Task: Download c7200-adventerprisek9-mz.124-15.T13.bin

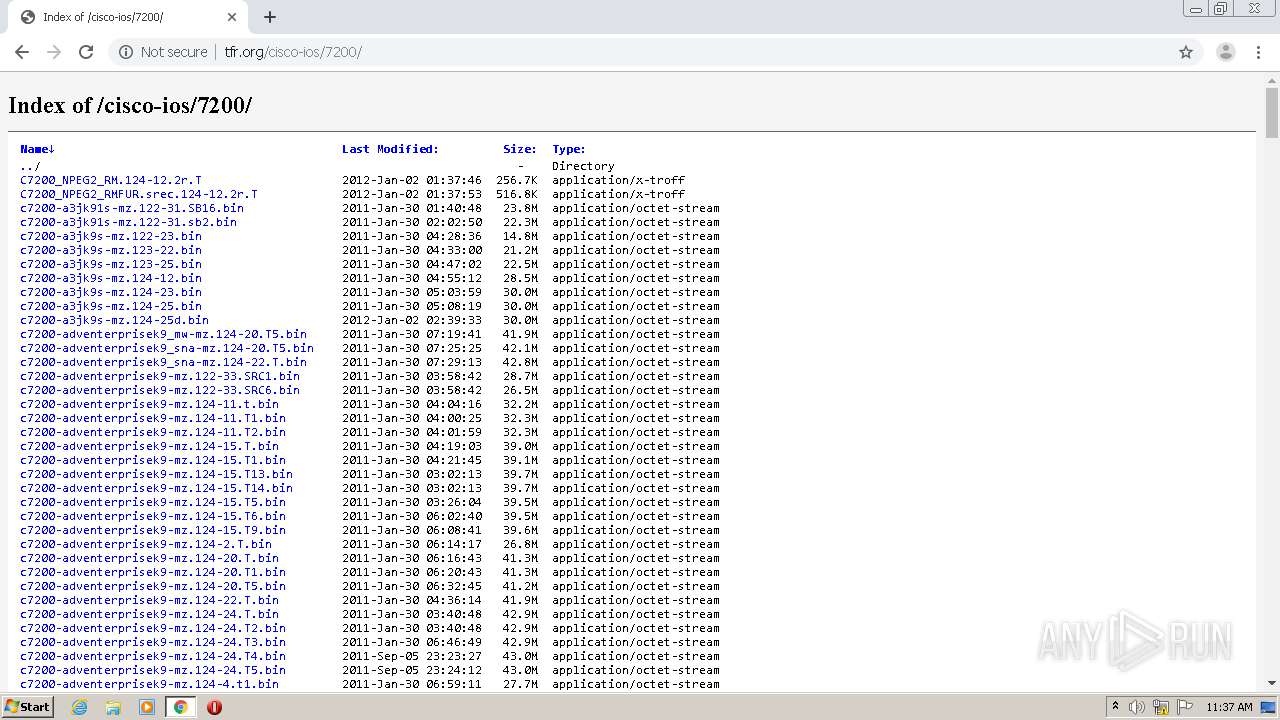Action: click(x=156, y=475)
